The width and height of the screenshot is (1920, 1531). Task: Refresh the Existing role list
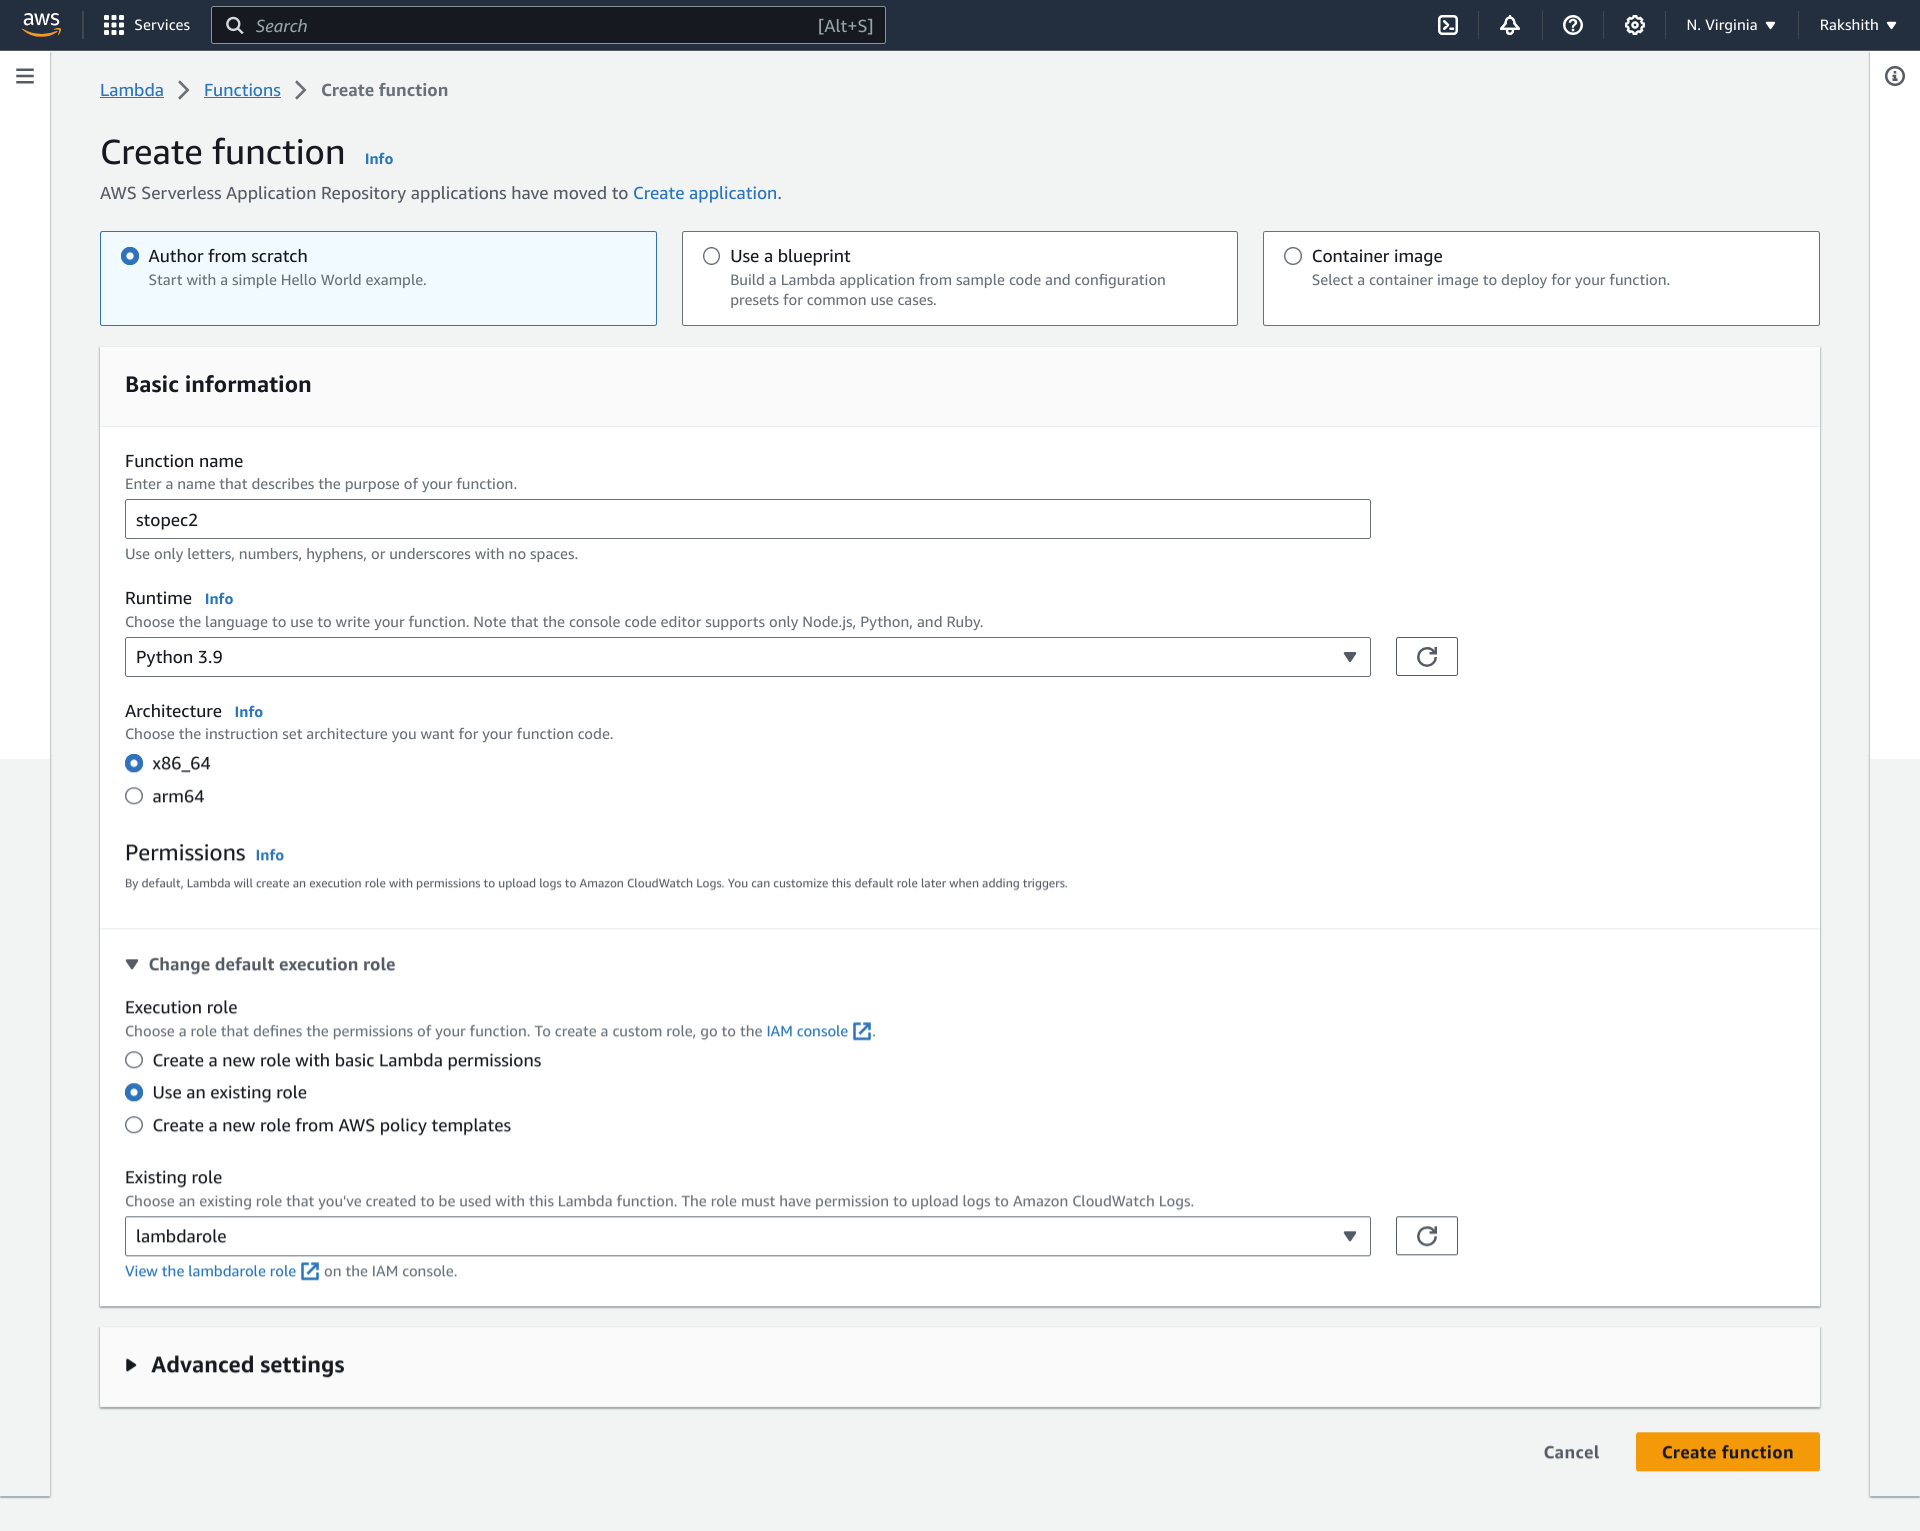click(x=1426, y=1236)
